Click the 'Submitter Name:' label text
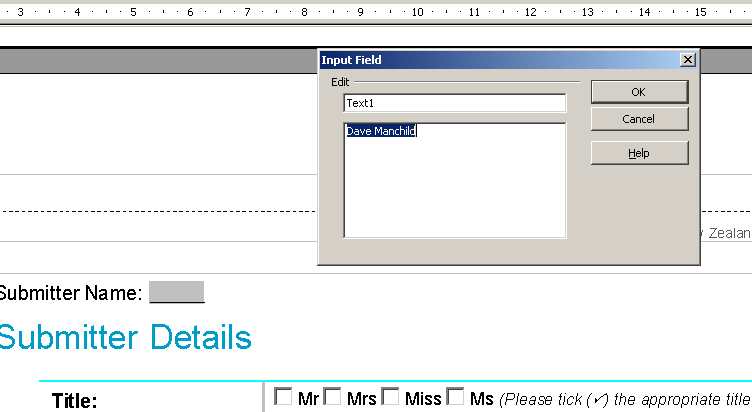 [x=70, y=293]
